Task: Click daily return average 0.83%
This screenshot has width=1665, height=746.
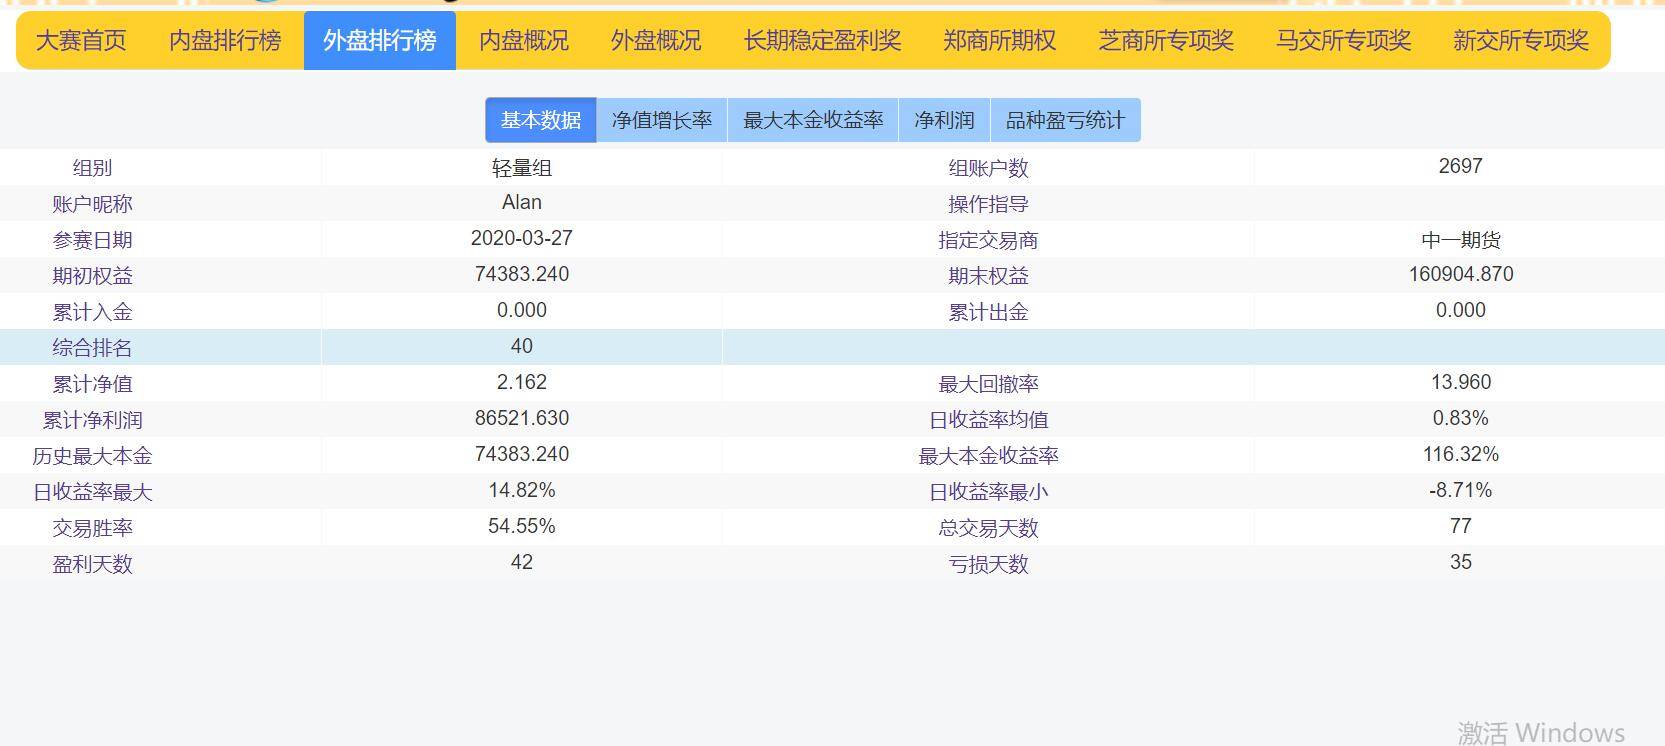Action: pyautogui.click(x=1460, y=418)
